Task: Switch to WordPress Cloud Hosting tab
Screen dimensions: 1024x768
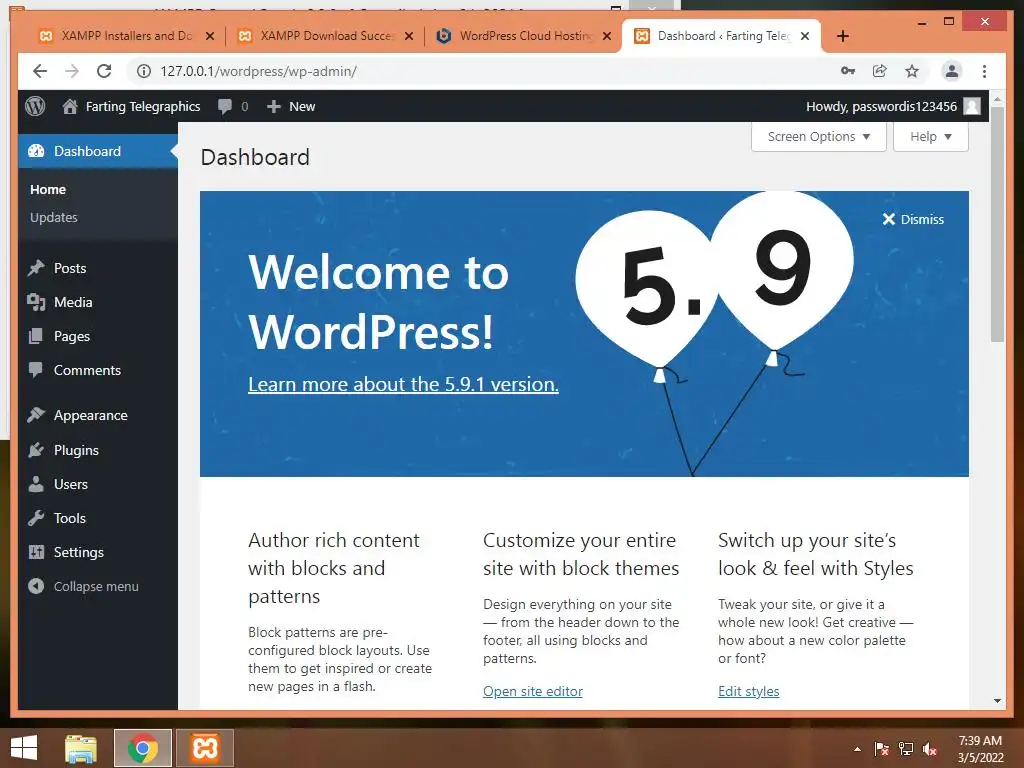Action: [x=524, y=36]
